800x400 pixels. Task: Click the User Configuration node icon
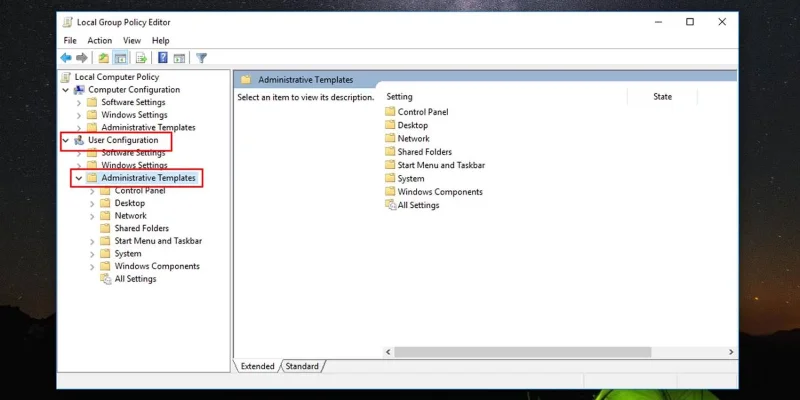tap(79, 140)
